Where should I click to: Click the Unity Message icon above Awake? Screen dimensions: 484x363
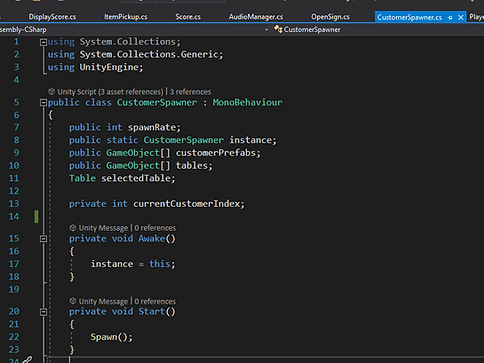pos(73,228)
